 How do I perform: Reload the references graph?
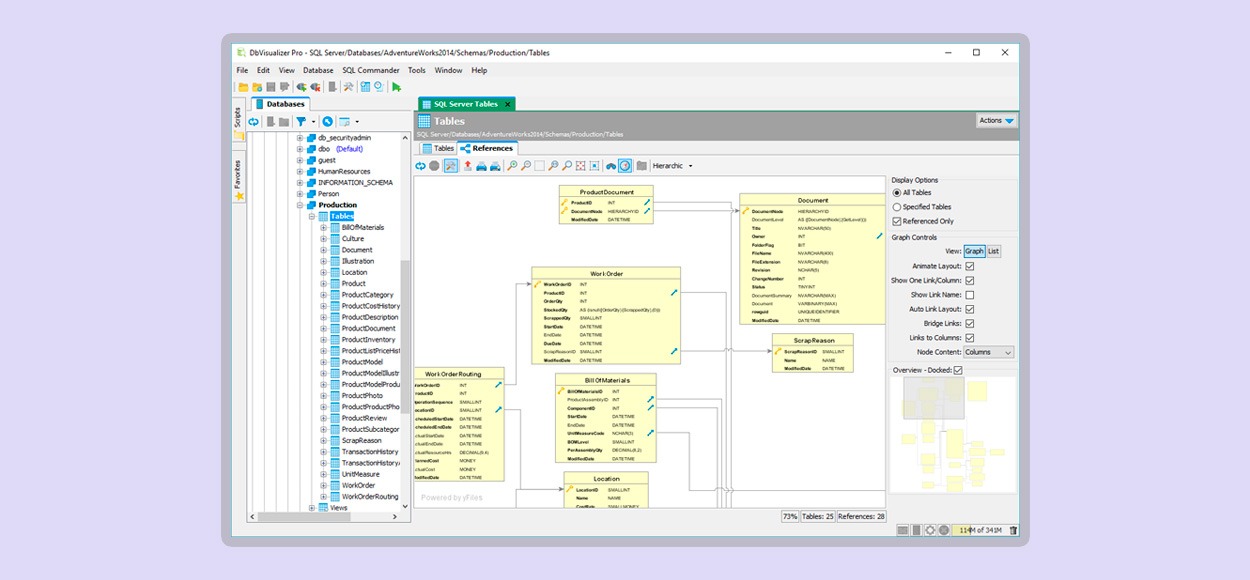tap(421, 166)
